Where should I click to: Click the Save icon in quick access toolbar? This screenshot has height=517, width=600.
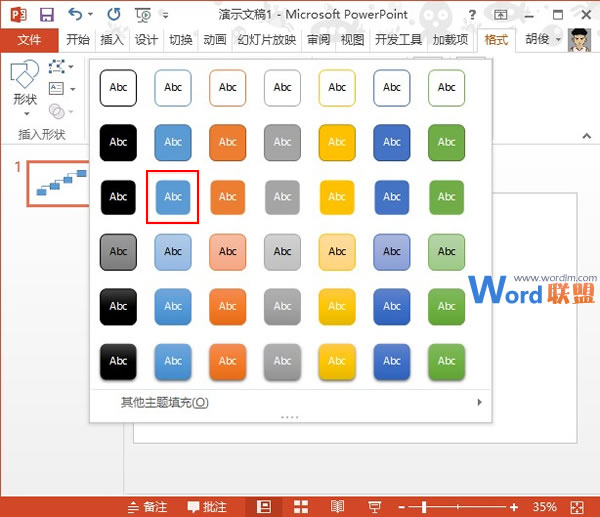click(x=47, y=15)
